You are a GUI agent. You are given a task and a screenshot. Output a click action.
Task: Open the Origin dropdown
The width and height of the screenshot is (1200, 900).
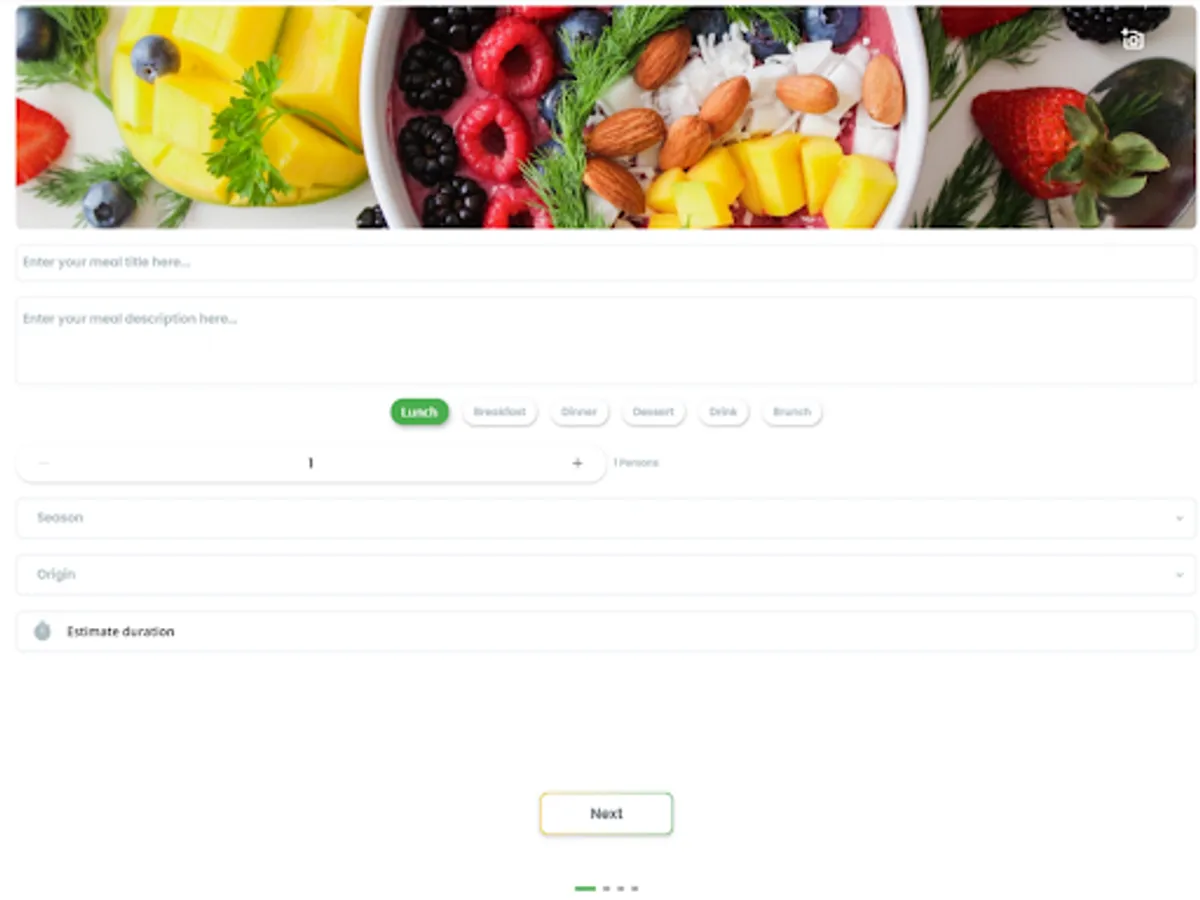(606, 575)
